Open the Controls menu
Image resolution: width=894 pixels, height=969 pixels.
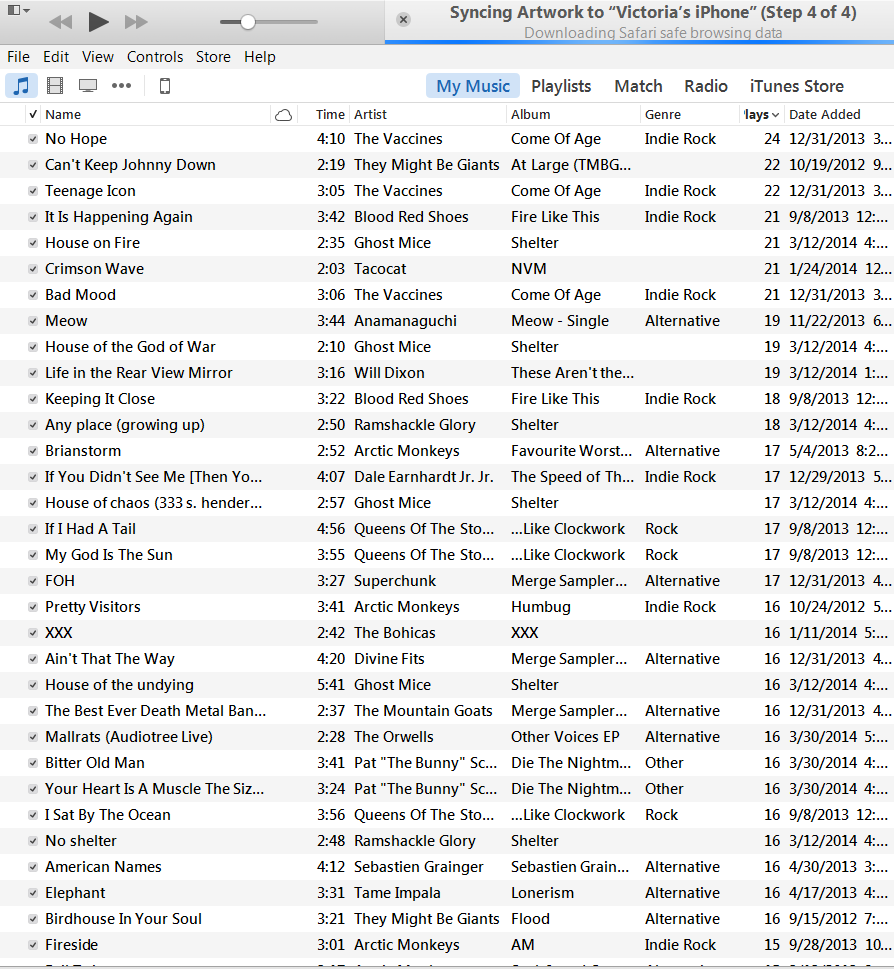(155, 57)
